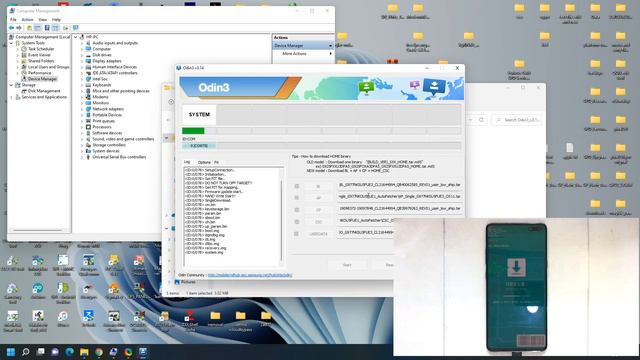640x360 pixels.
Task: Collapse the HP-PC root device node
Action: coord(76,37)
